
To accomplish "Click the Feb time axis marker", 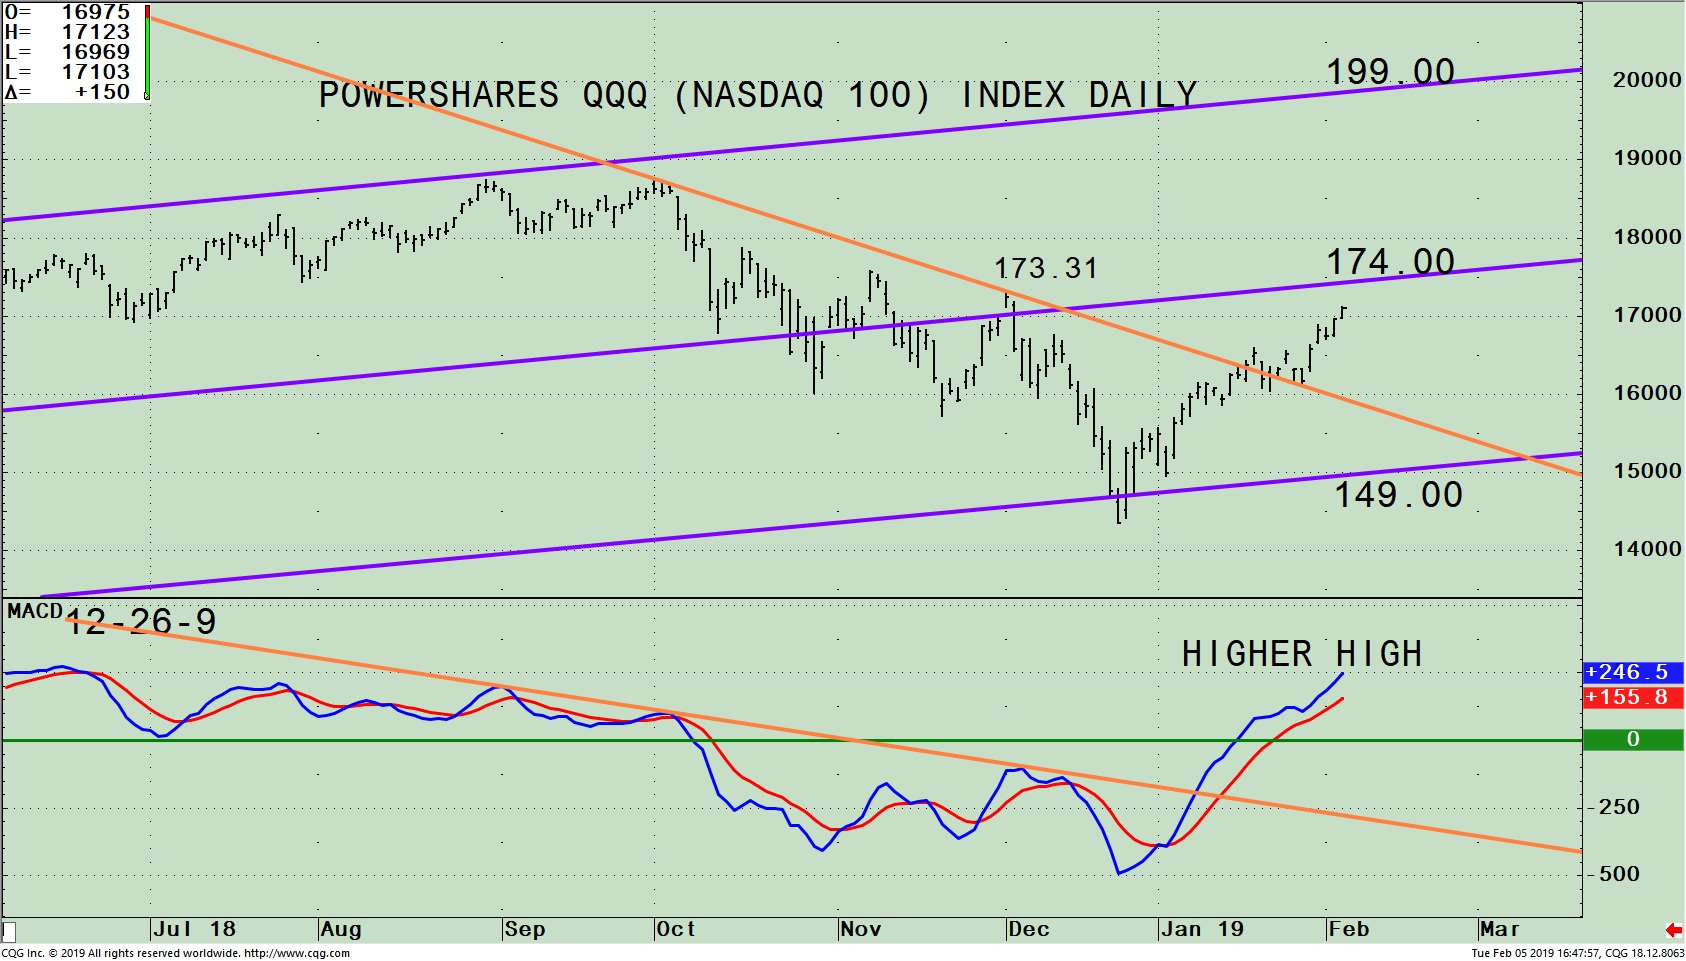I will coord(1349,929).
